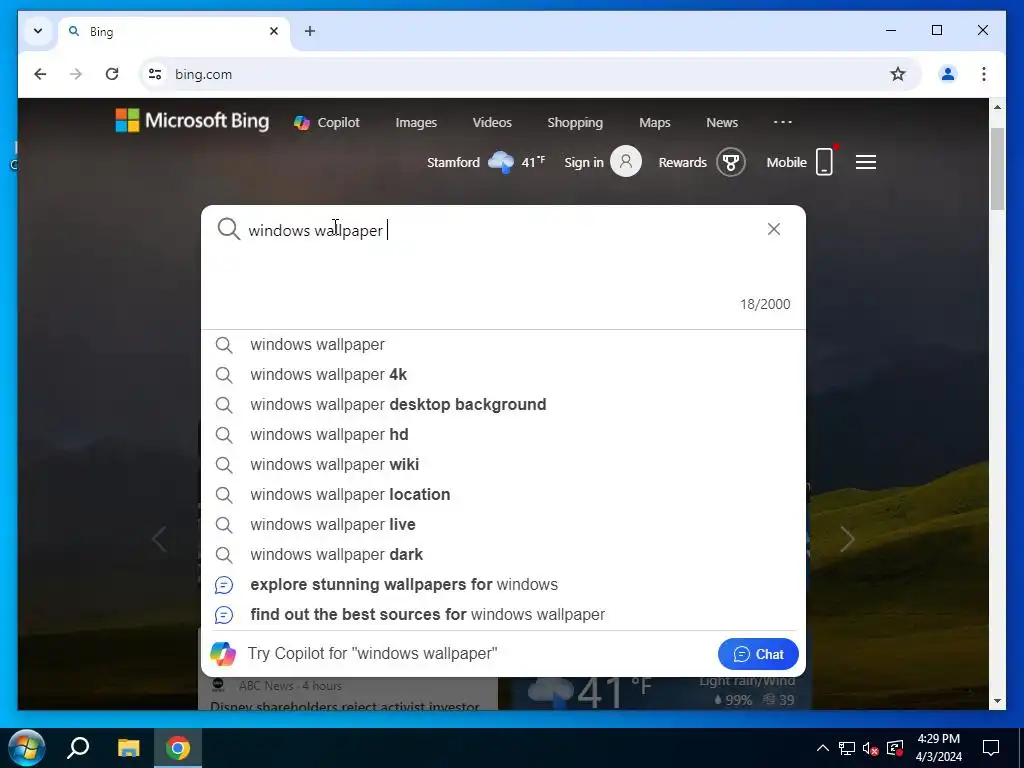Click the Stamford weather cloud icon
The width and height of the screenshot is (1024, 768).
pyautogui.click(x=501, y=162)
